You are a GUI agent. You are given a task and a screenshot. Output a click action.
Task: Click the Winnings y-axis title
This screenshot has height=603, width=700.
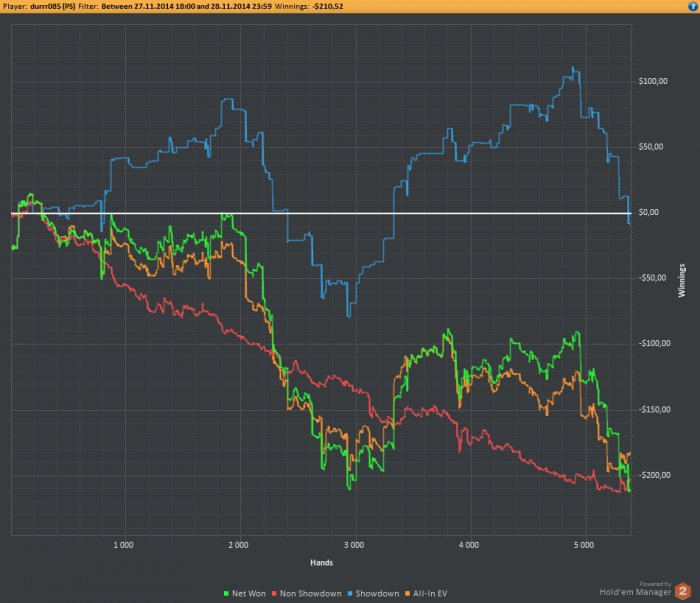pos(682,280)
